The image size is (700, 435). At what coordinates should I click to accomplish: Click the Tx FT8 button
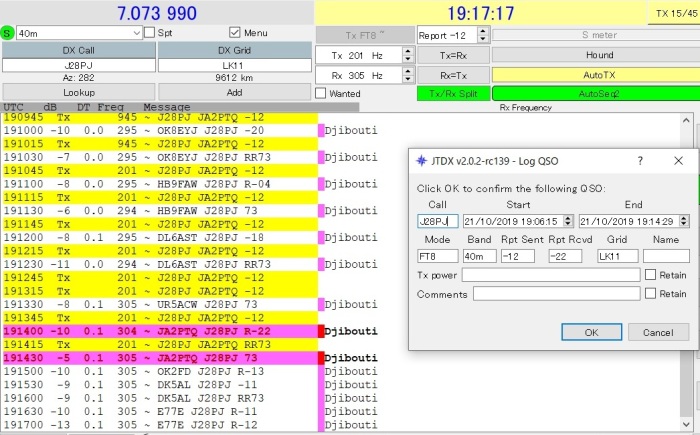(365, 35)
